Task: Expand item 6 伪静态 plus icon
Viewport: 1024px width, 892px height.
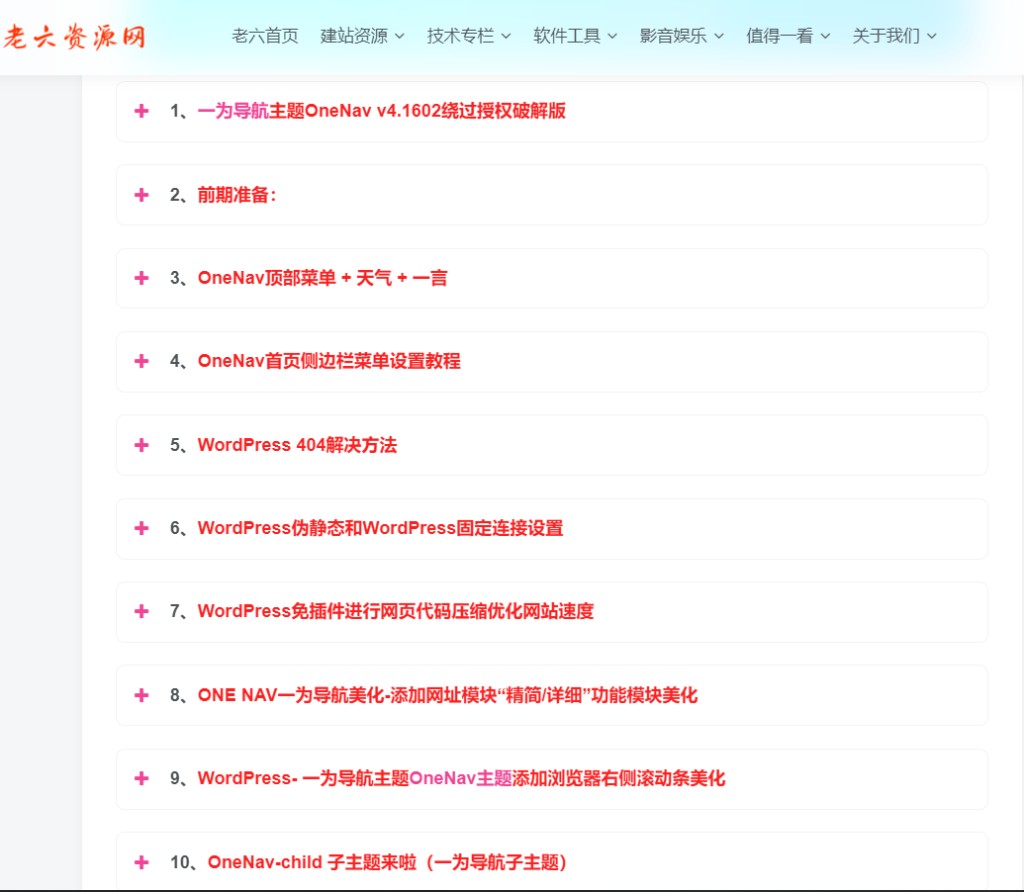Action: [141, 528]
